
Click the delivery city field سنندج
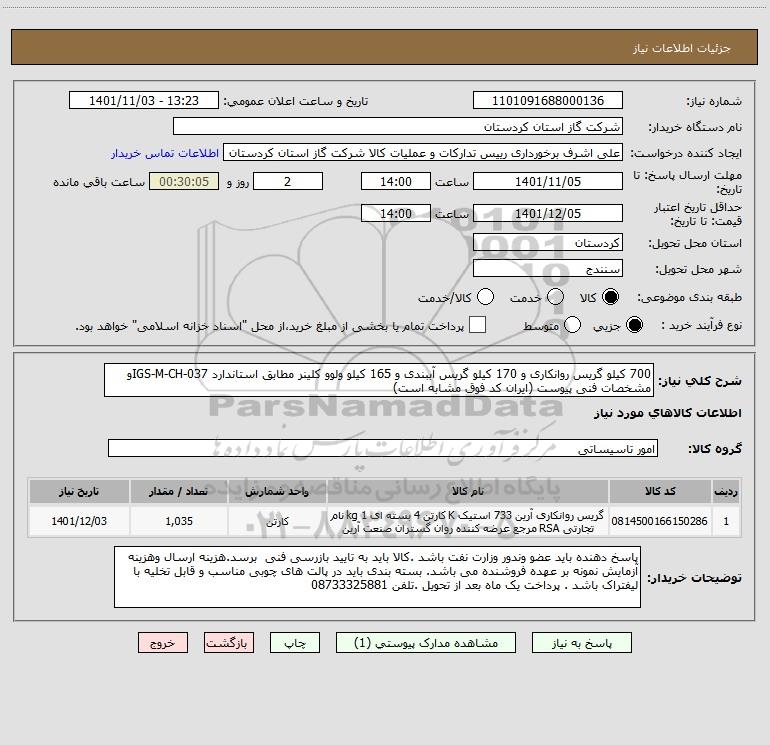pos(548,269)
